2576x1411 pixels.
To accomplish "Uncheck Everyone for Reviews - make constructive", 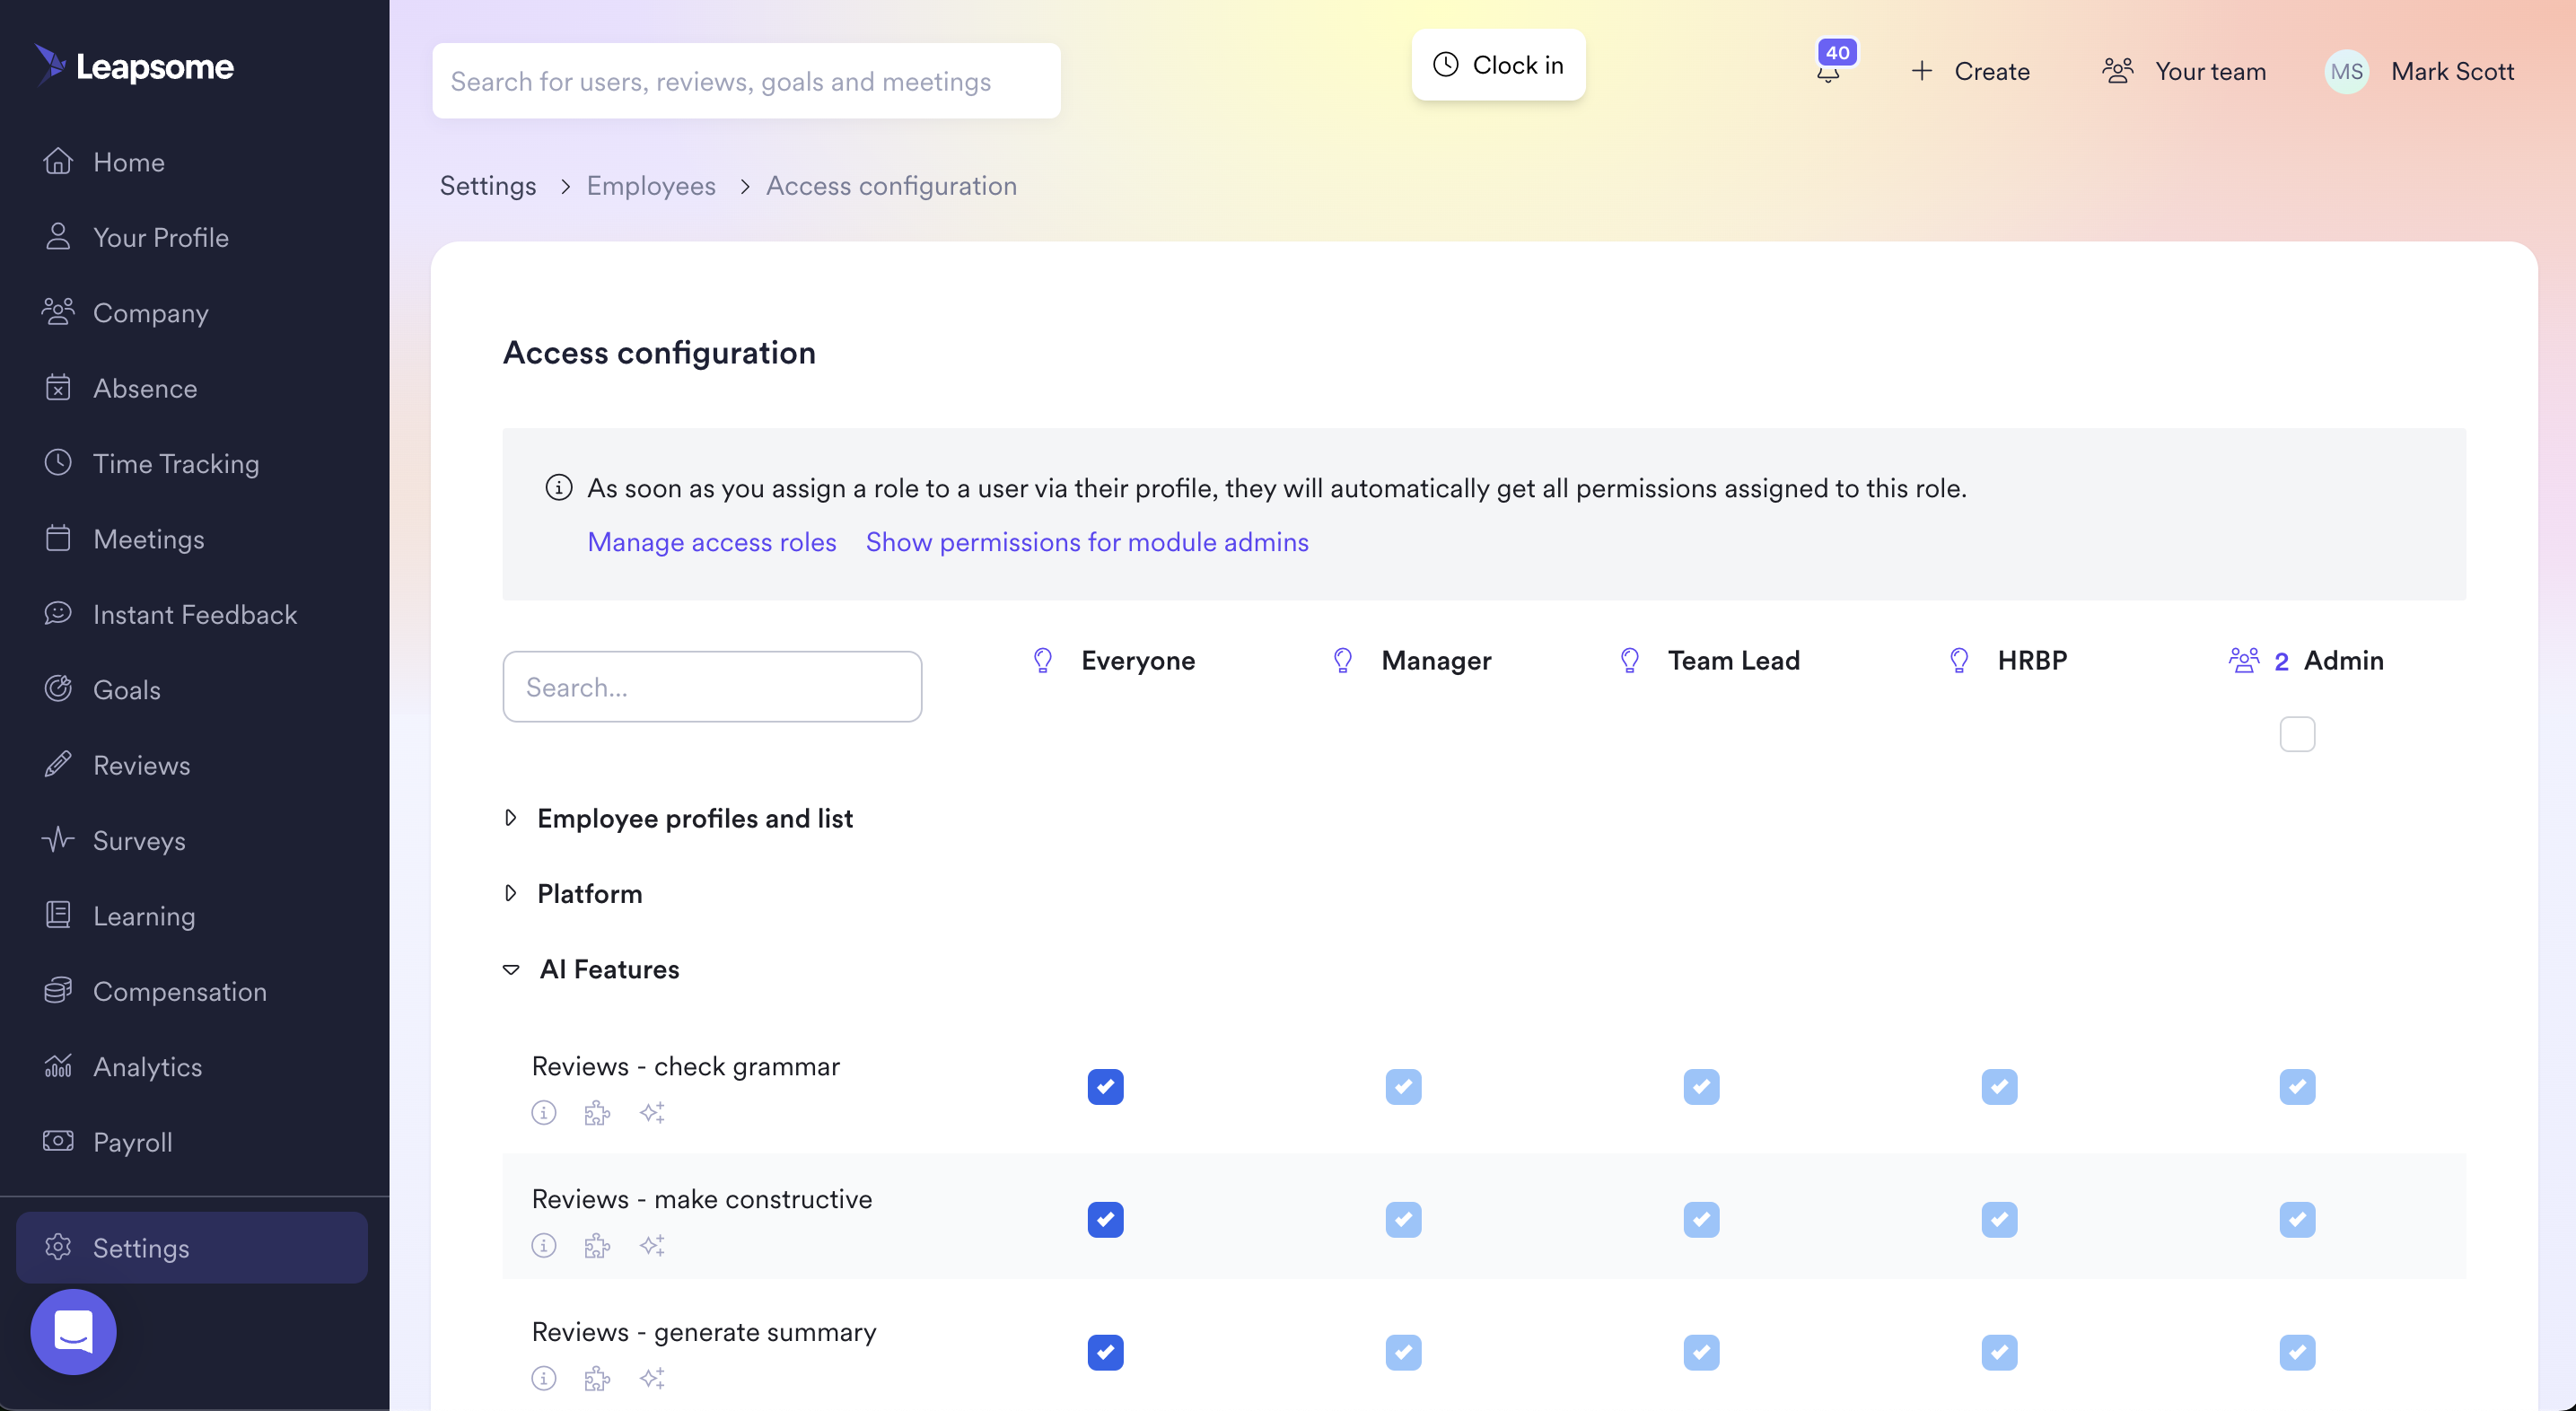I will (1105, 1219).
